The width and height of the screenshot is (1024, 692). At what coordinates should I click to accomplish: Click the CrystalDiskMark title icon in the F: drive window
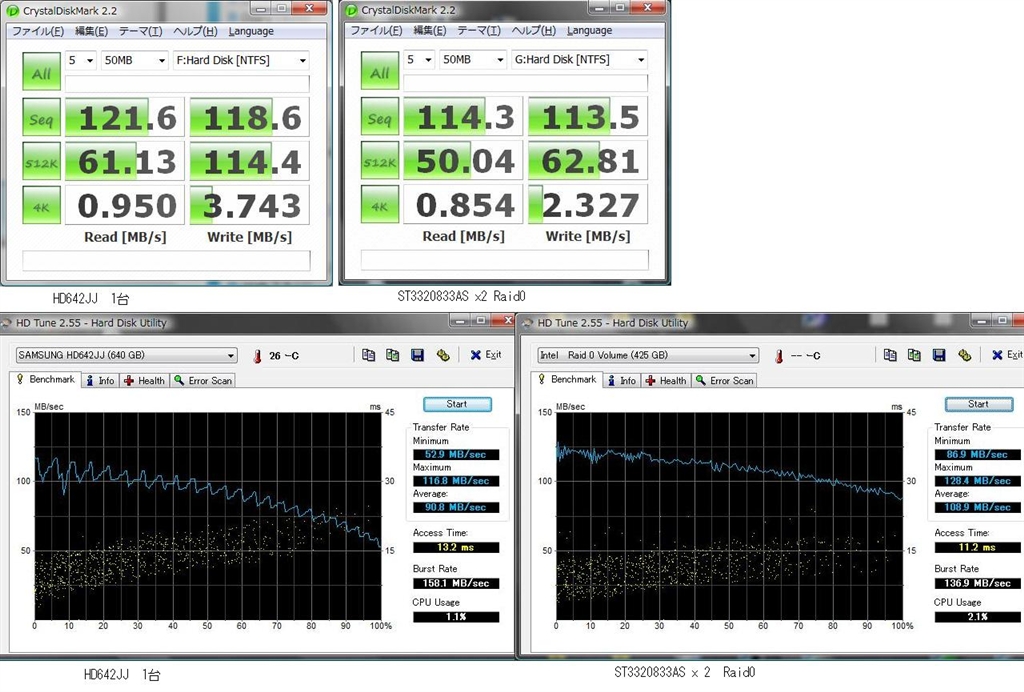[x=12, y=10]
